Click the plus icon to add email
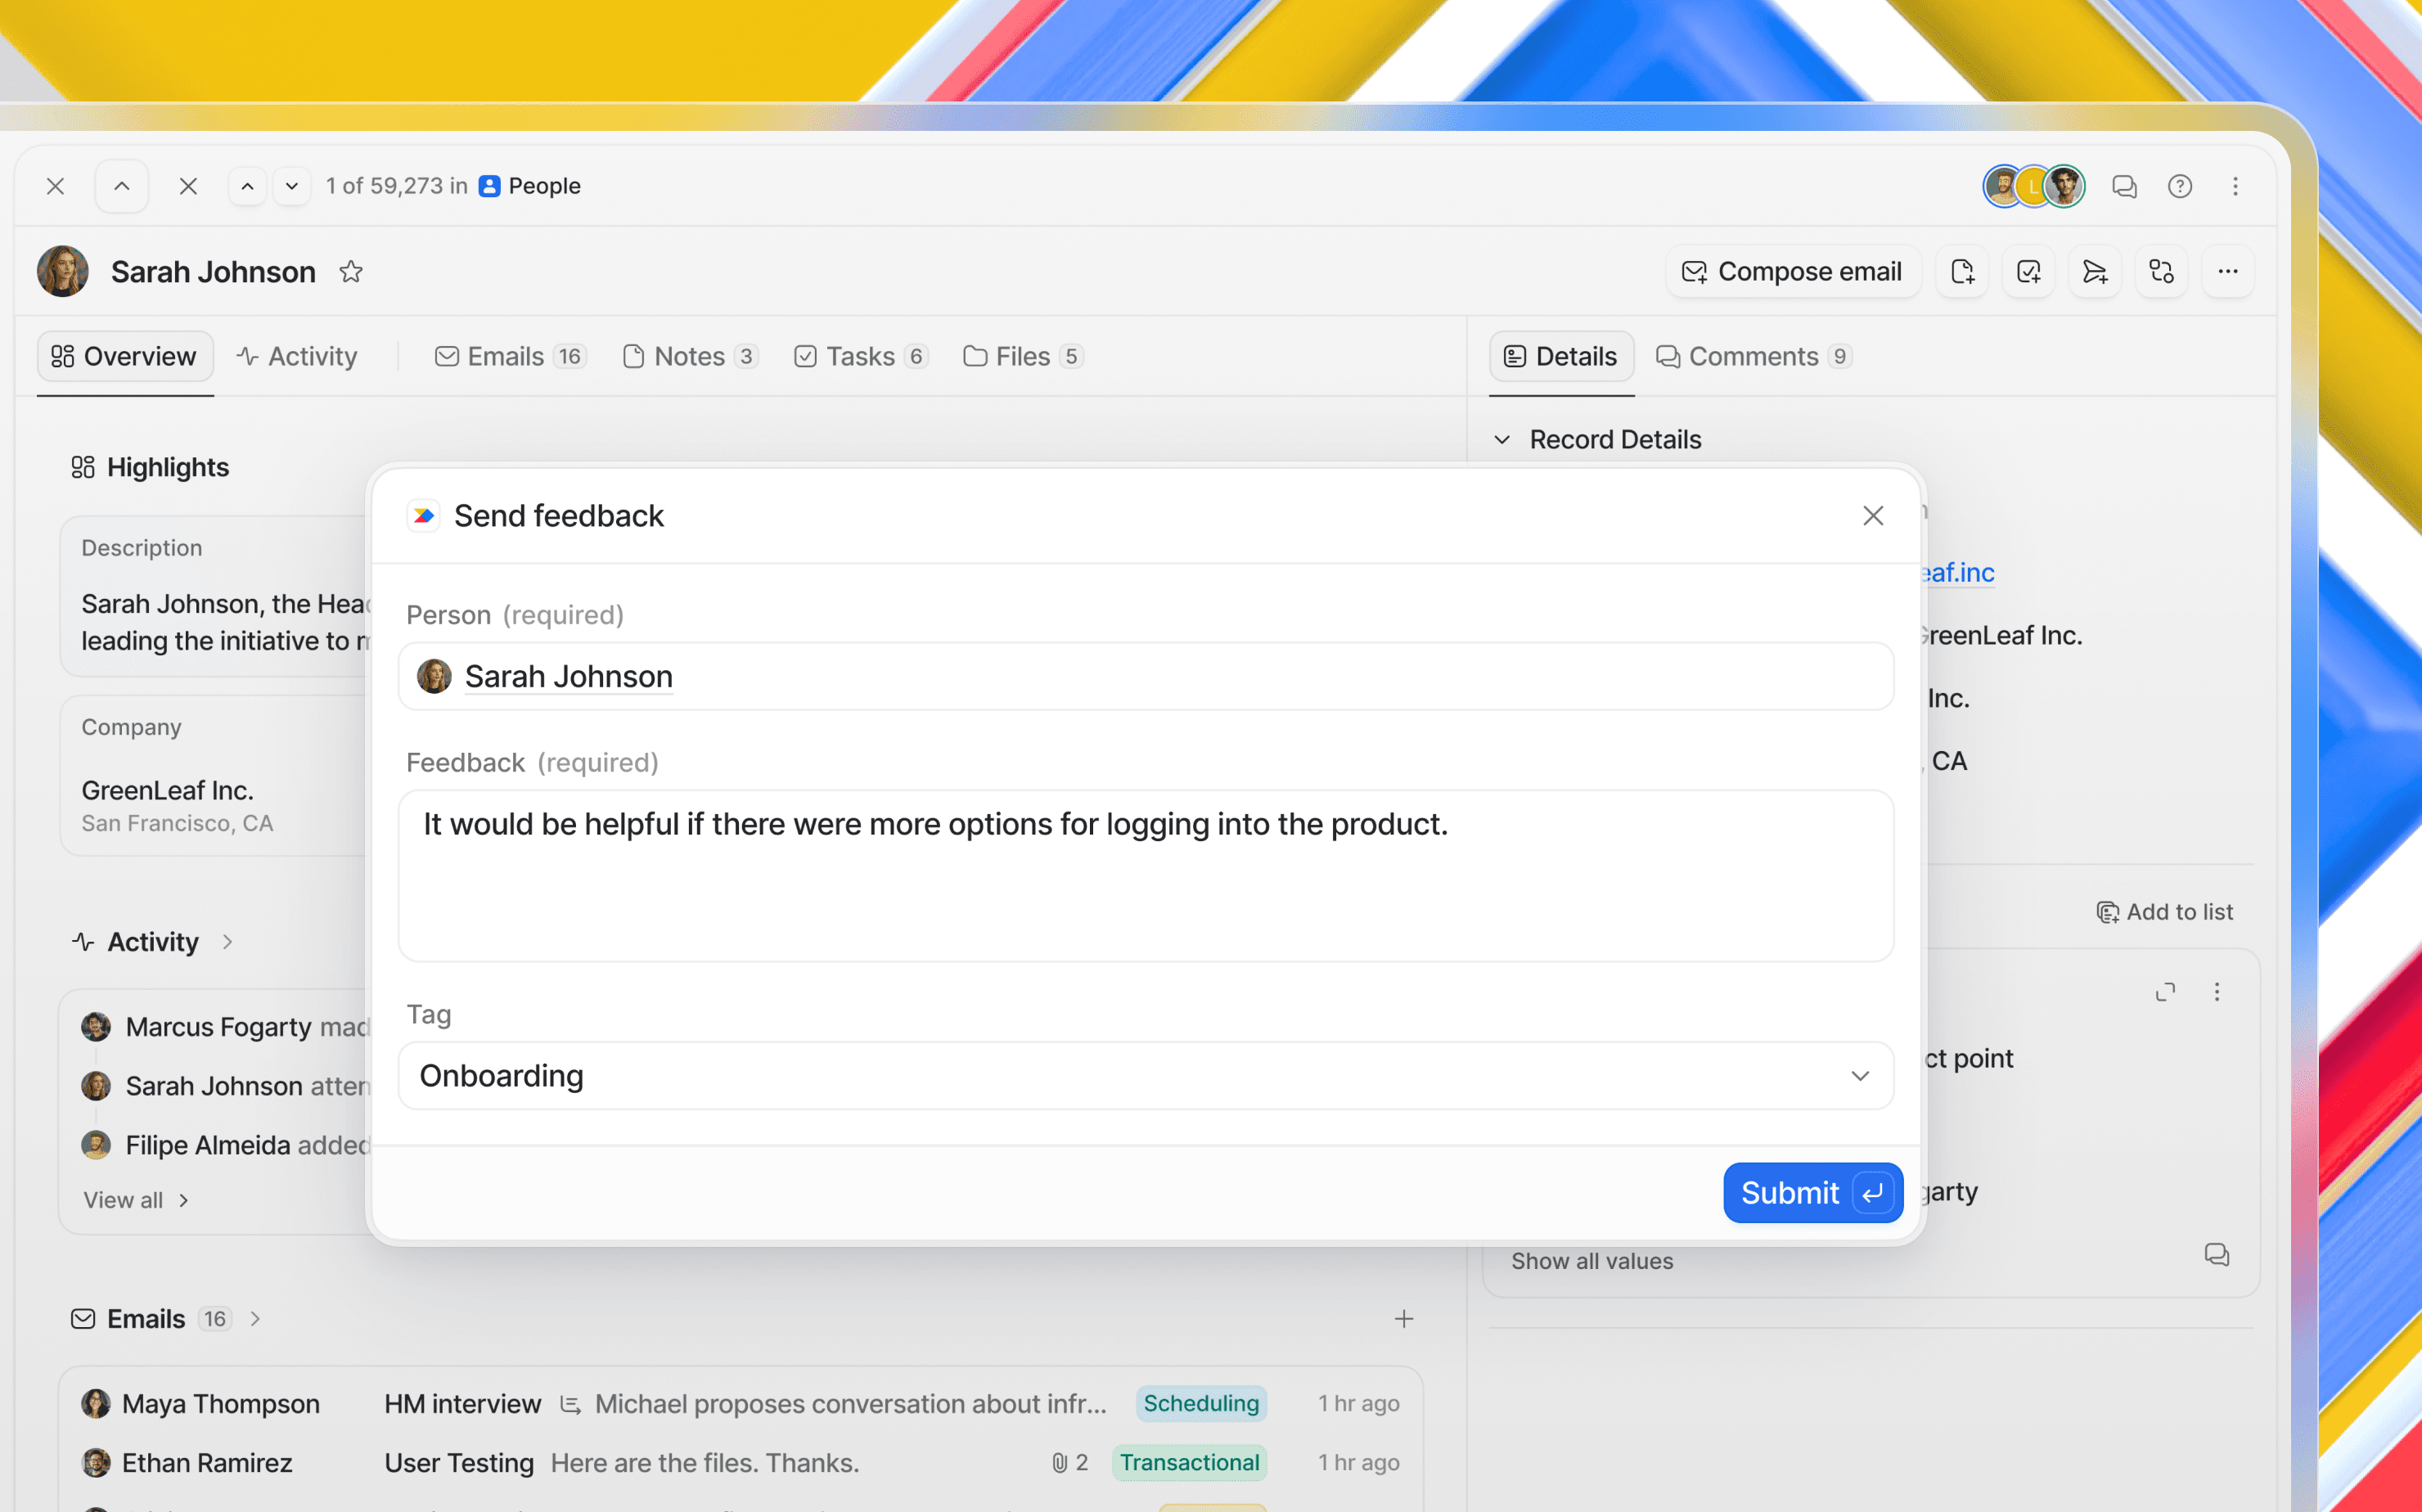 pyautogui.click(x=1404, y=1319)
